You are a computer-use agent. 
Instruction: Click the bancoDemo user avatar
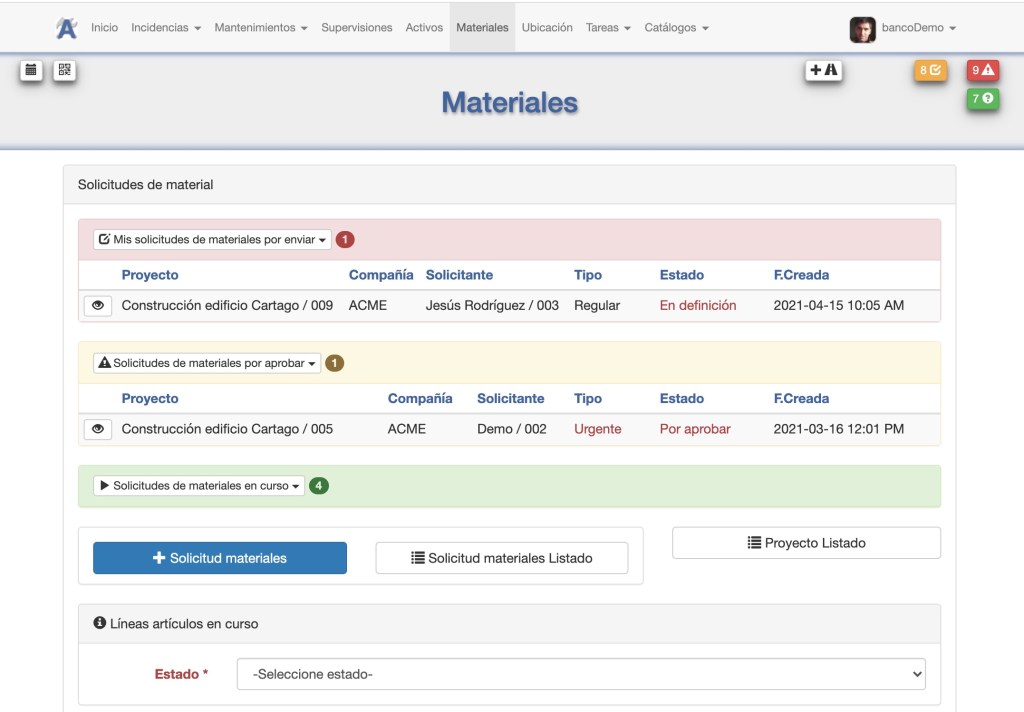pyautogui.click(x=862, y=29)
